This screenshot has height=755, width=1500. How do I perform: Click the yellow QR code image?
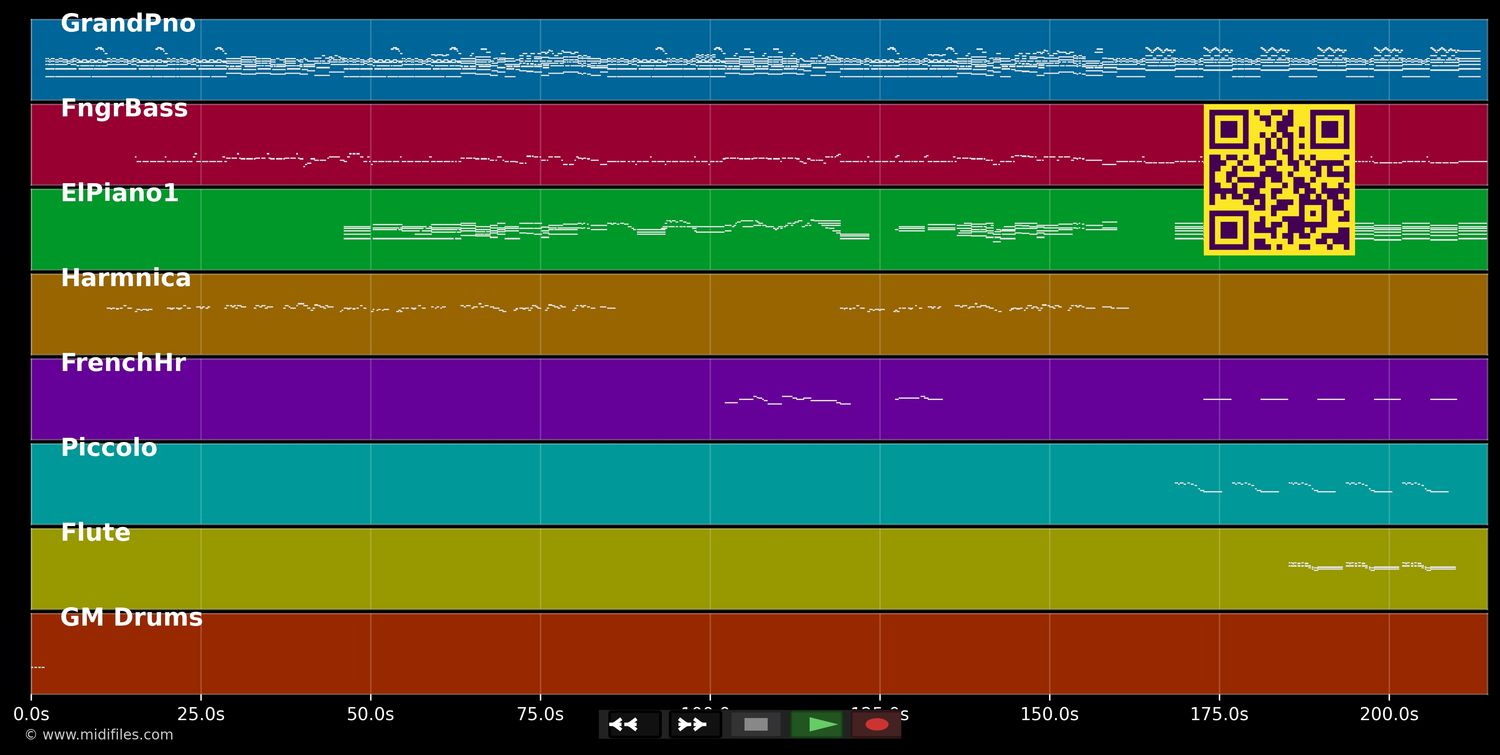point(1279,180)
